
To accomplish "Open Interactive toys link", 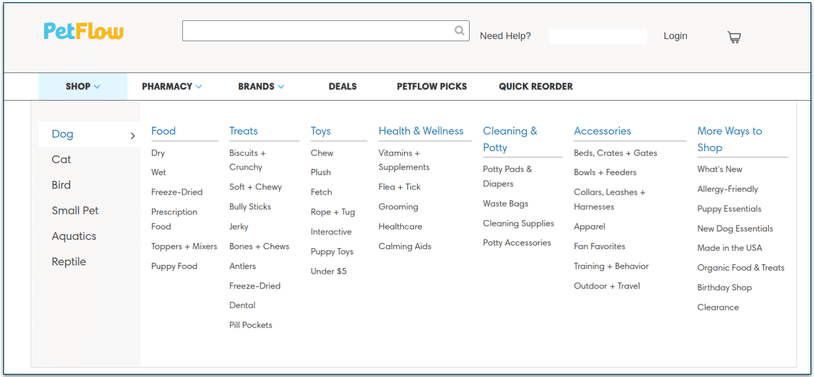I will point(331,232).
